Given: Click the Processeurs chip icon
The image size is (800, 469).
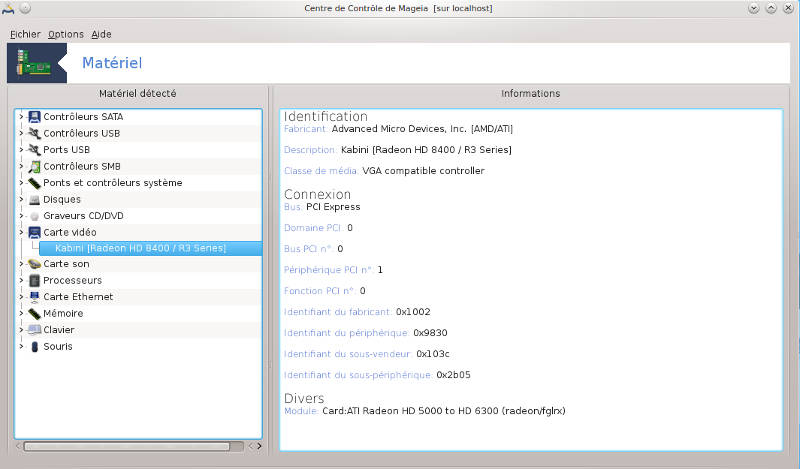Looking at the screenshot, I should pyautogui.click(x=34, y=280).
